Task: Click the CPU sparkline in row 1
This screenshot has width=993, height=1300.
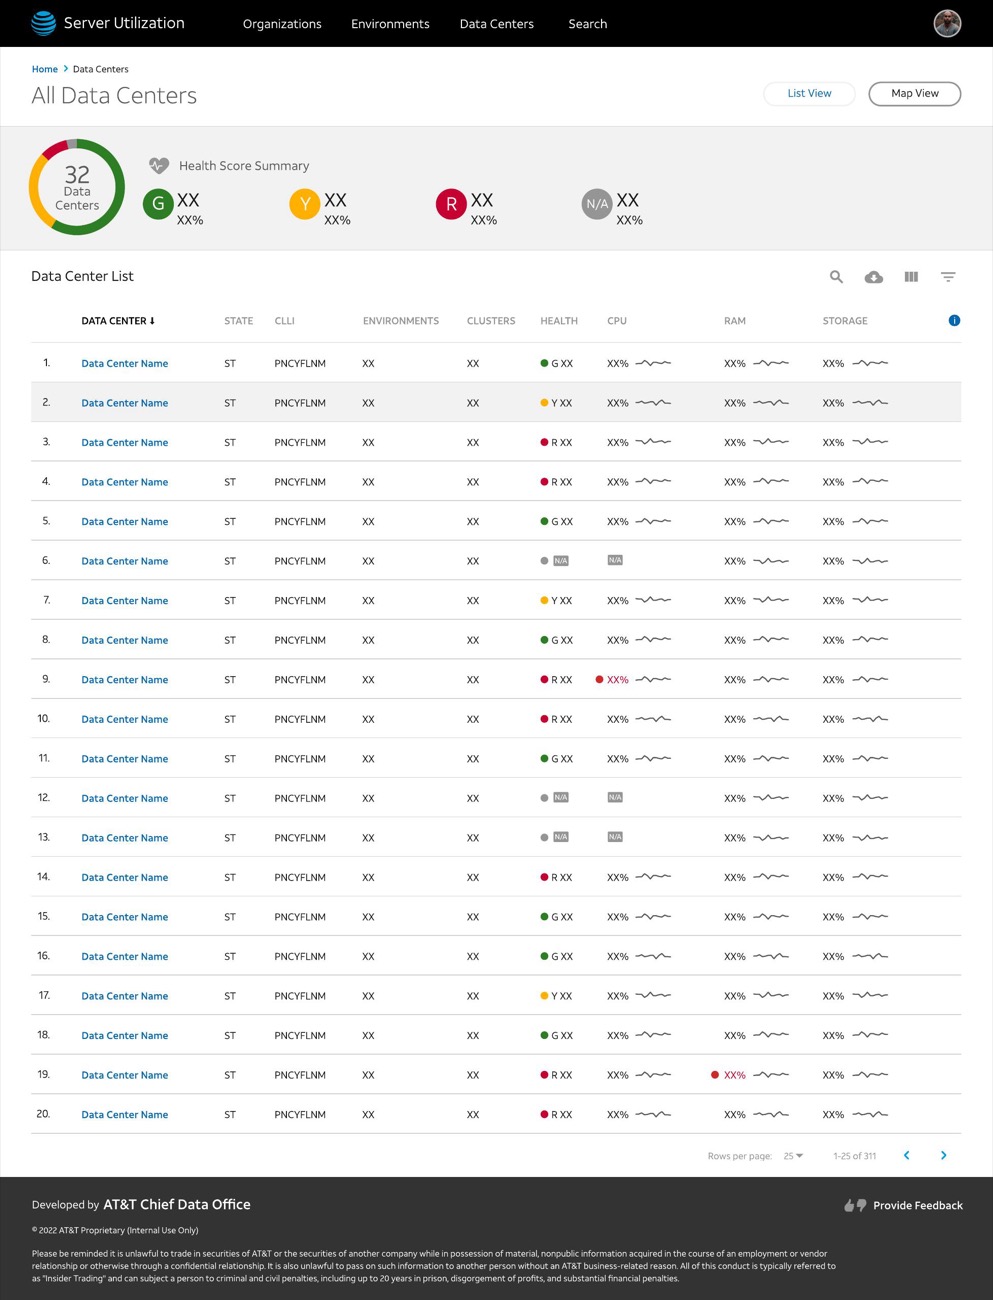Action: click(653, 363)
